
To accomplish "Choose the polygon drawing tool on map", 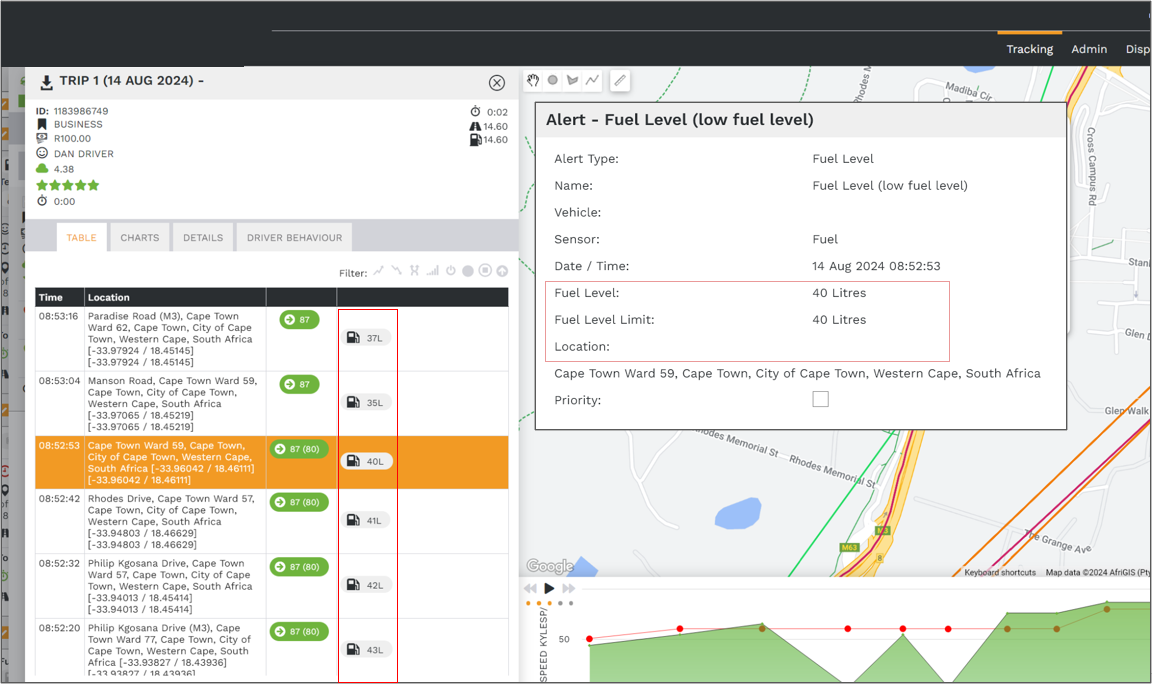I will pyautogui.click(x=572, y=80).
